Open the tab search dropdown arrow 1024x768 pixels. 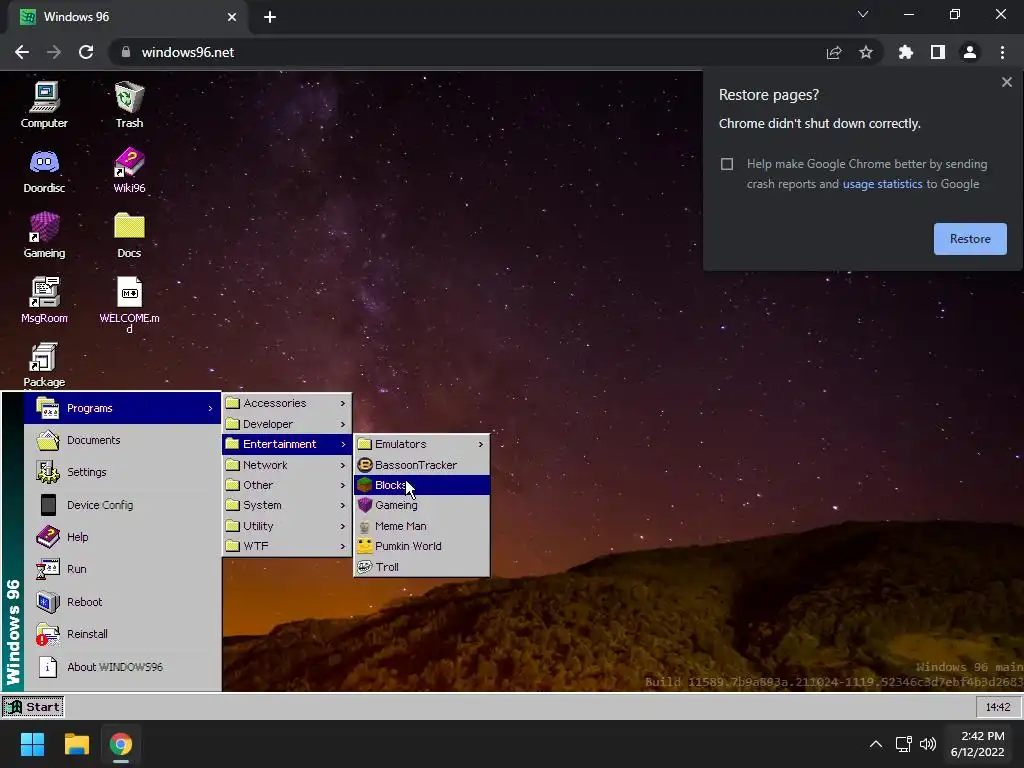[863, 14]
